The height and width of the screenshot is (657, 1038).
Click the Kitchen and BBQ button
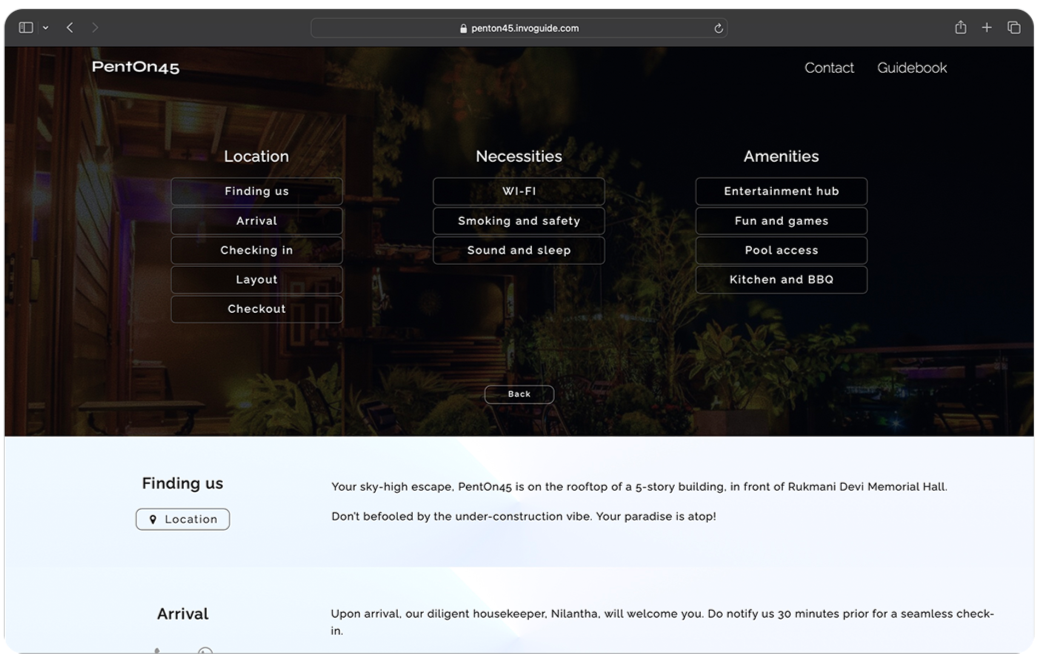click(781, 280)
